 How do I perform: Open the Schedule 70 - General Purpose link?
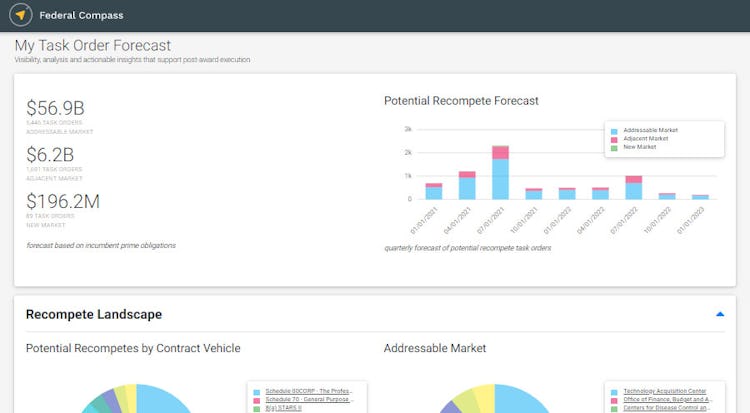tap(309, 399)
